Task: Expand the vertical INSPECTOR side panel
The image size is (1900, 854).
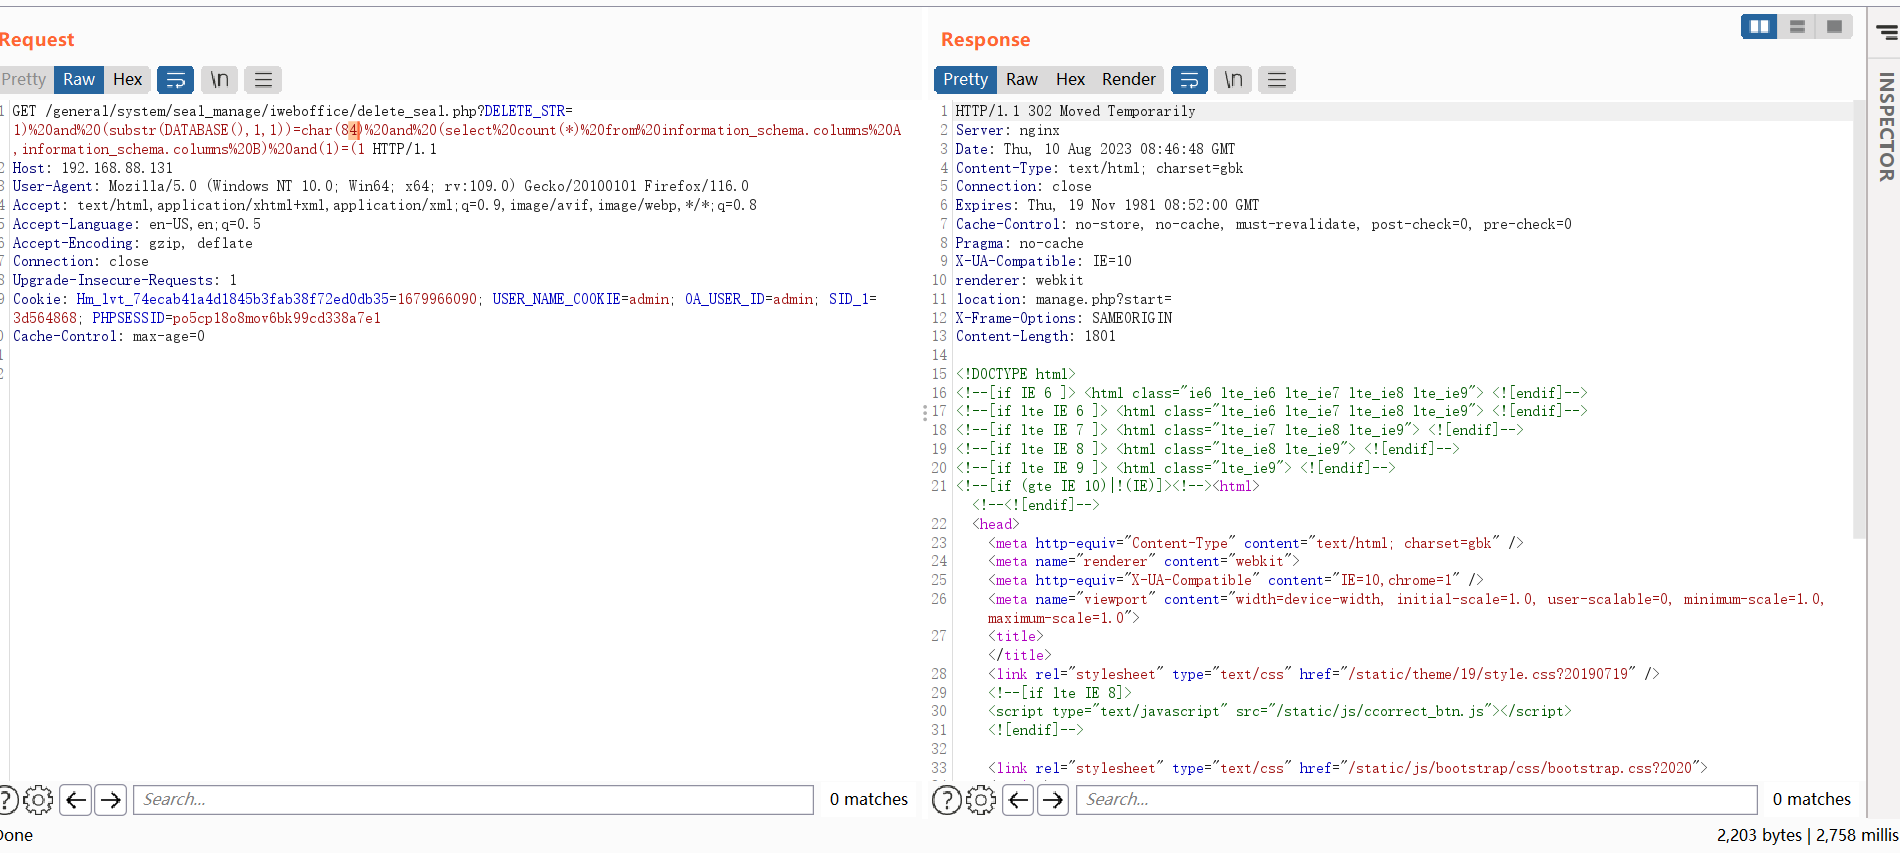Action: [1886, 127]
